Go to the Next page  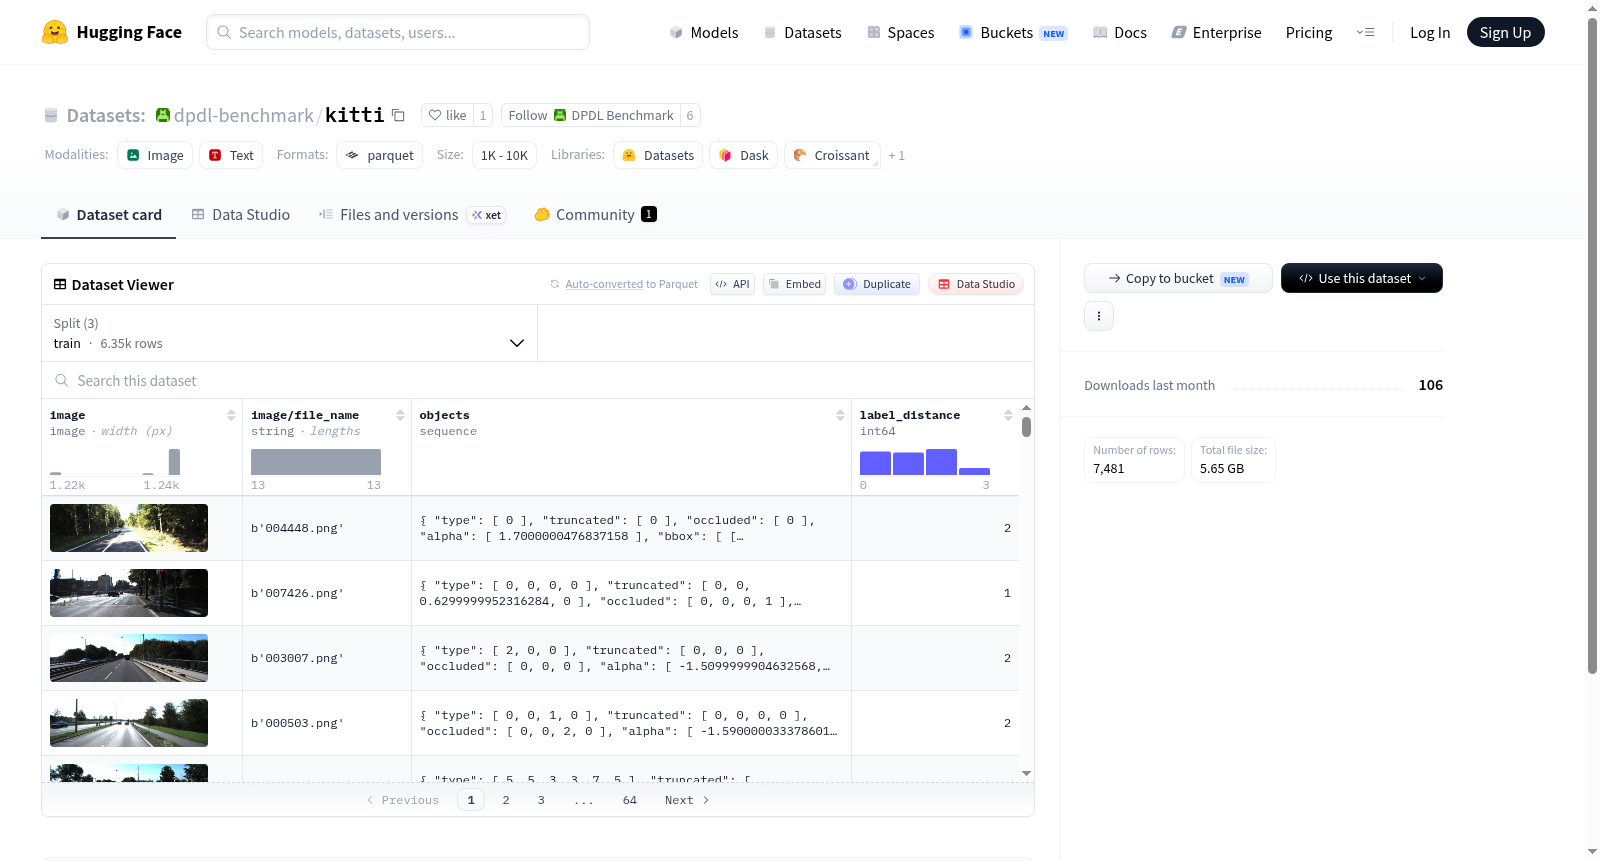(687, 800)
